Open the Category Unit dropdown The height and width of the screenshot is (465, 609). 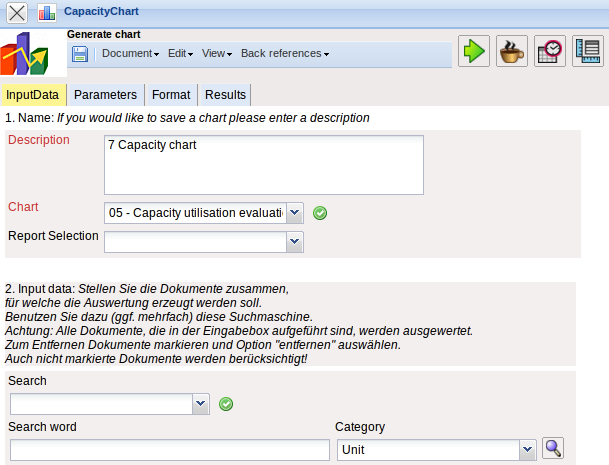527,450
